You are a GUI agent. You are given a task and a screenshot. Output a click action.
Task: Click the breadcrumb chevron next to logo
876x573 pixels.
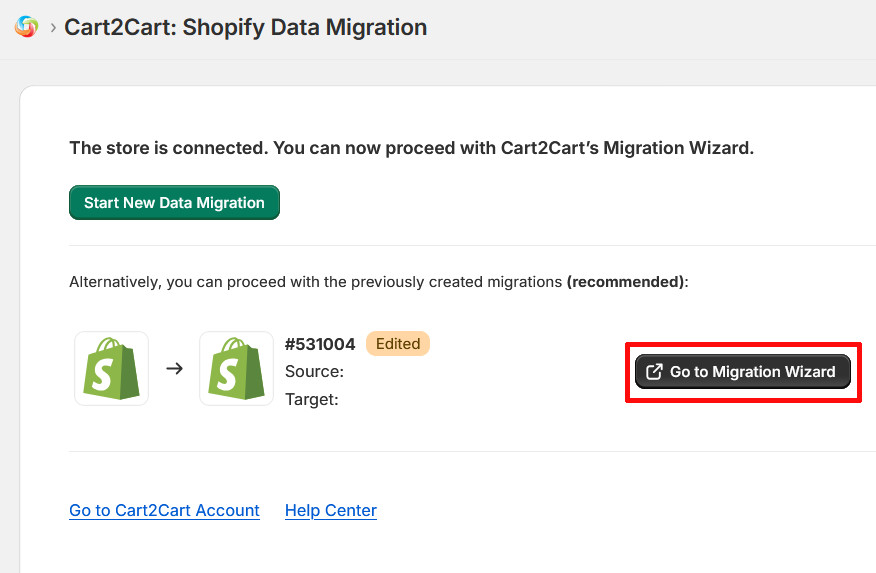[x=53, y=27]
